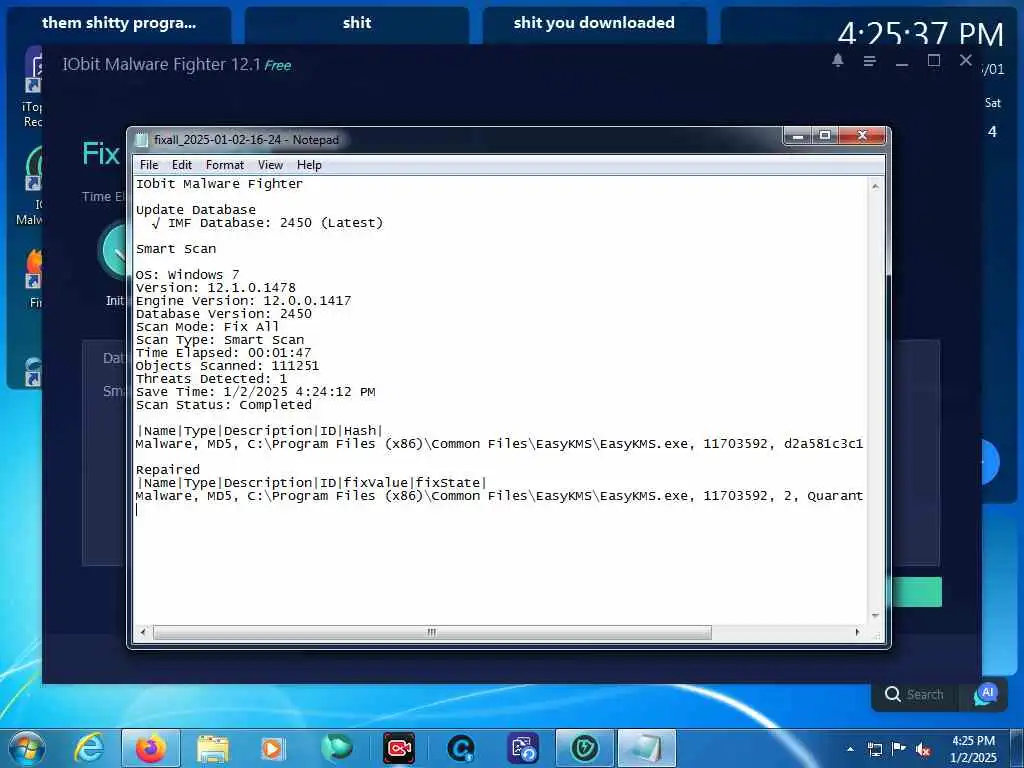Open the red screen recorder taskbar icon
The width and height of the screenshot is (1024, 768).
pos(399,748)
